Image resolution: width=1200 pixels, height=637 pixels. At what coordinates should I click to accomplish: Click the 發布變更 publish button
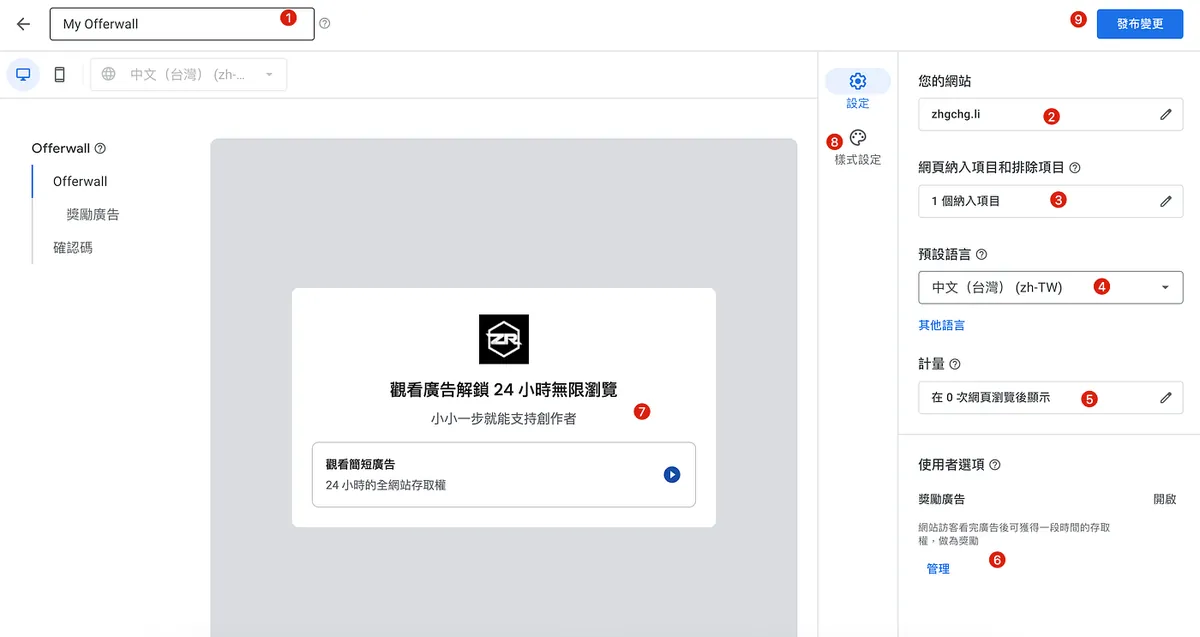click(1139, 24)
